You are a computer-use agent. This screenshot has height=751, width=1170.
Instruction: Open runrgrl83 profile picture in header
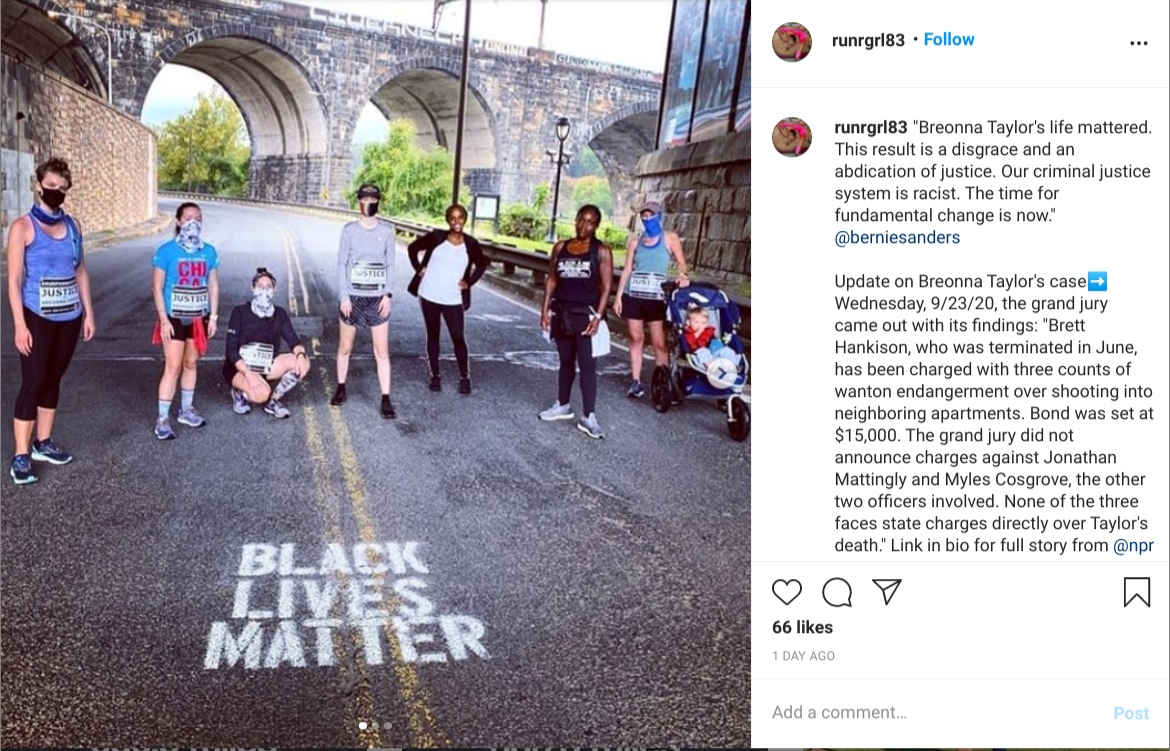(x=792, y=42)
